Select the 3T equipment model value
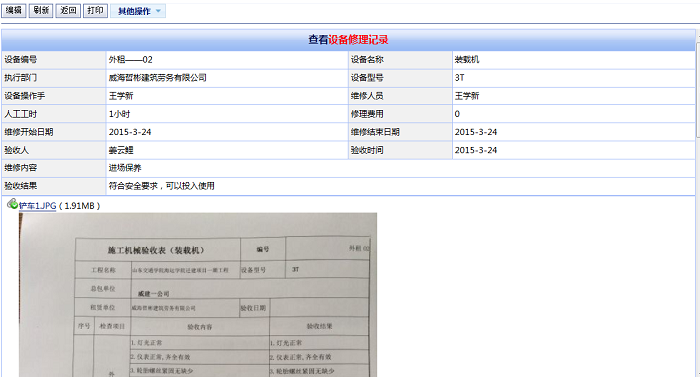Screen dimensions: 700x377 coord(459,78)
